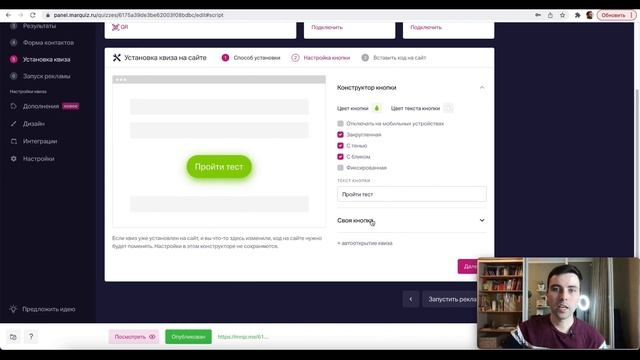This screenshot has width=640, height=360.
Task: Click the Посмотреть preview button
Action: [x=134, y=337]
